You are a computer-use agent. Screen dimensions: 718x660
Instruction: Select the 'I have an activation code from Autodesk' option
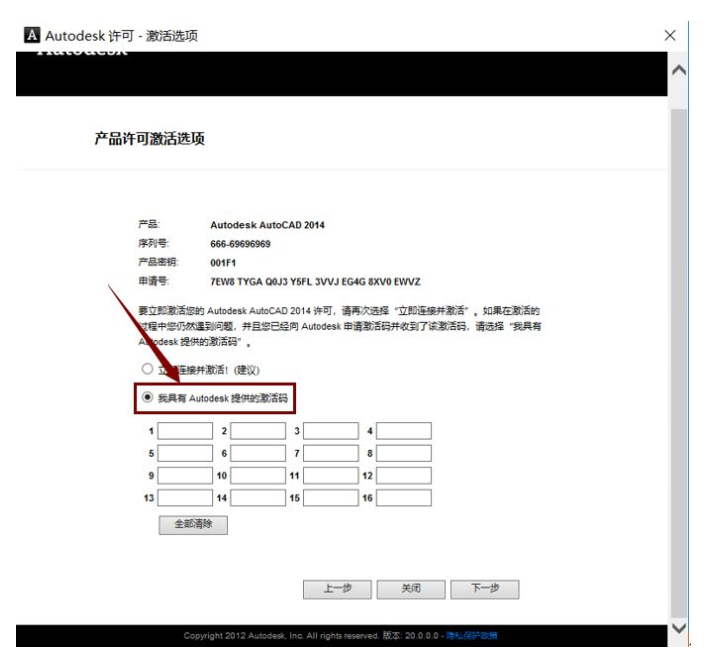point(147,397)
